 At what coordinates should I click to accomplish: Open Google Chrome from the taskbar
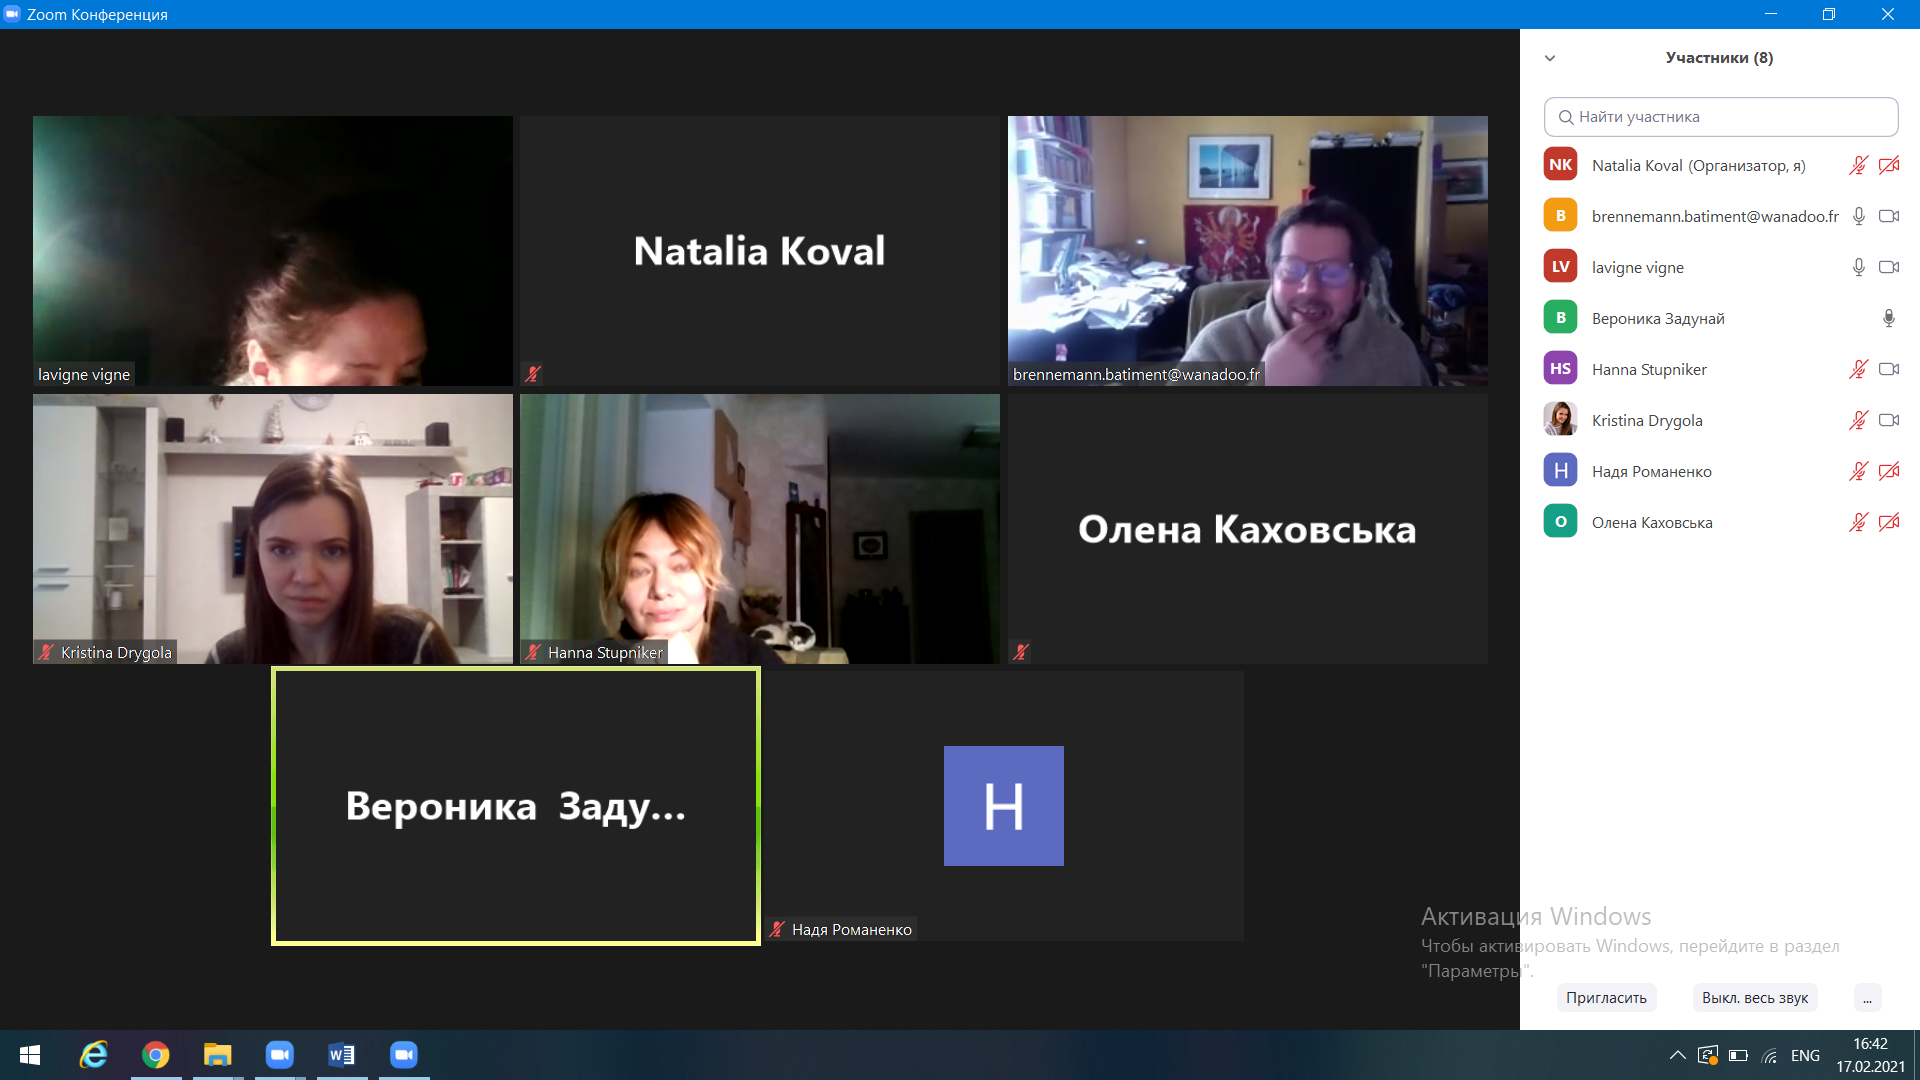[x=155, y=1055]
